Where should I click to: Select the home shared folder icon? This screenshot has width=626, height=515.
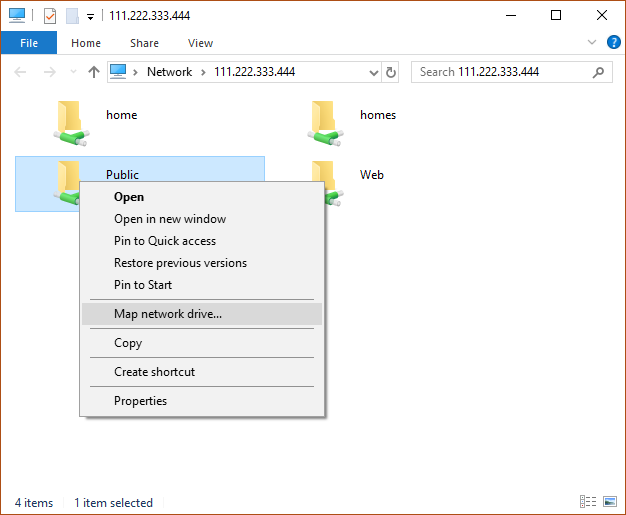tap(71, 123)
